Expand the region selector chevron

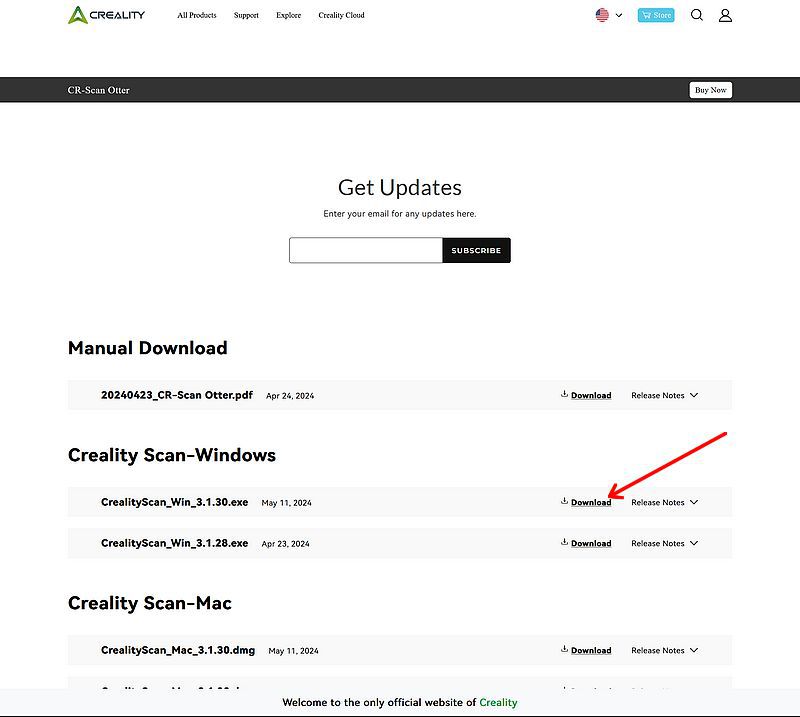[619, 15]
